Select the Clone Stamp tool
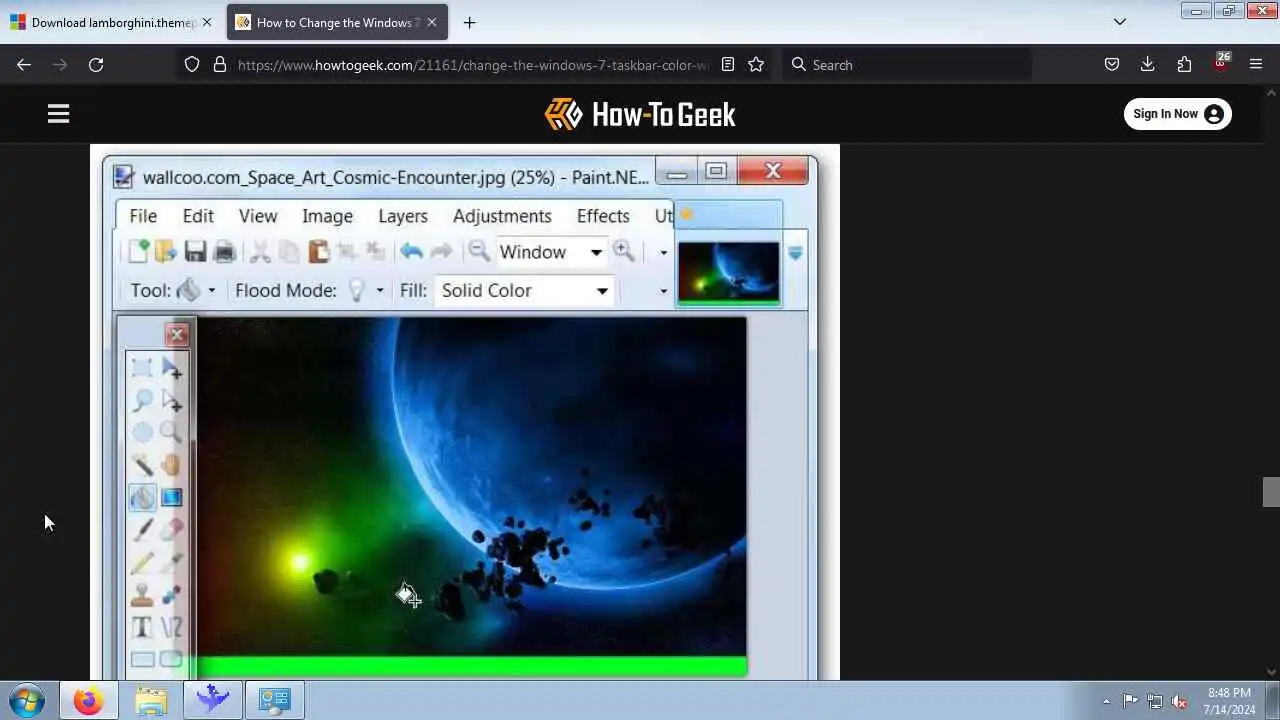Screen dimensions: 1280x720 (142, 595)
